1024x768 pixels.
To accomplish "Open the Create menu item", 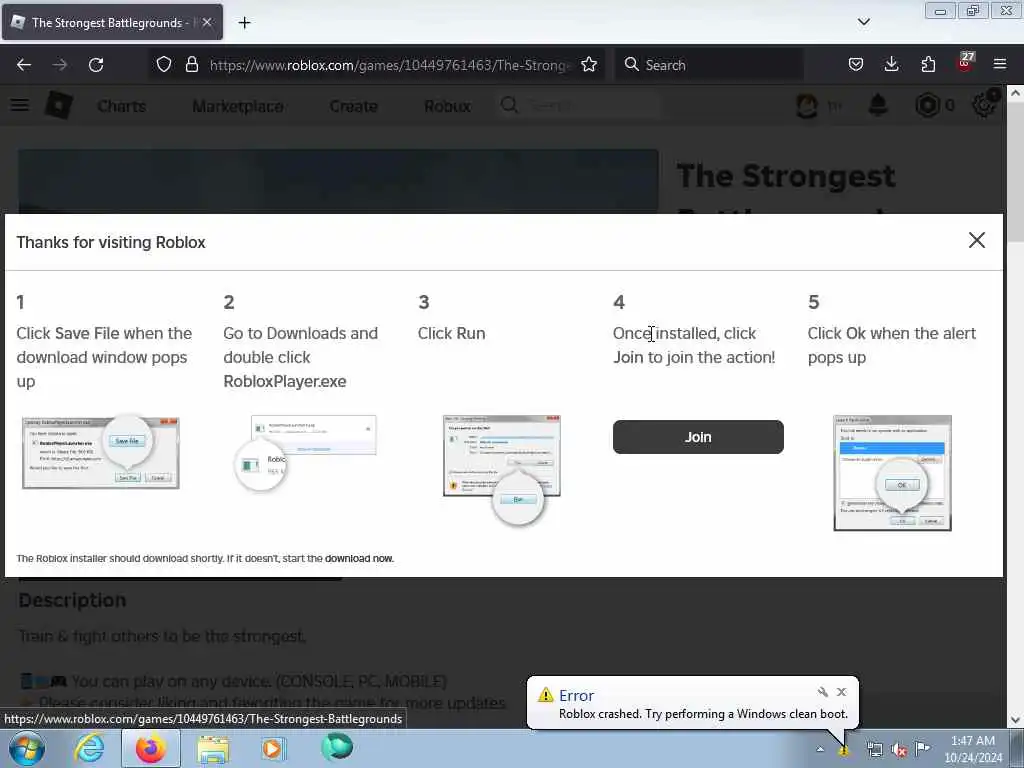I will coord(353,106).
